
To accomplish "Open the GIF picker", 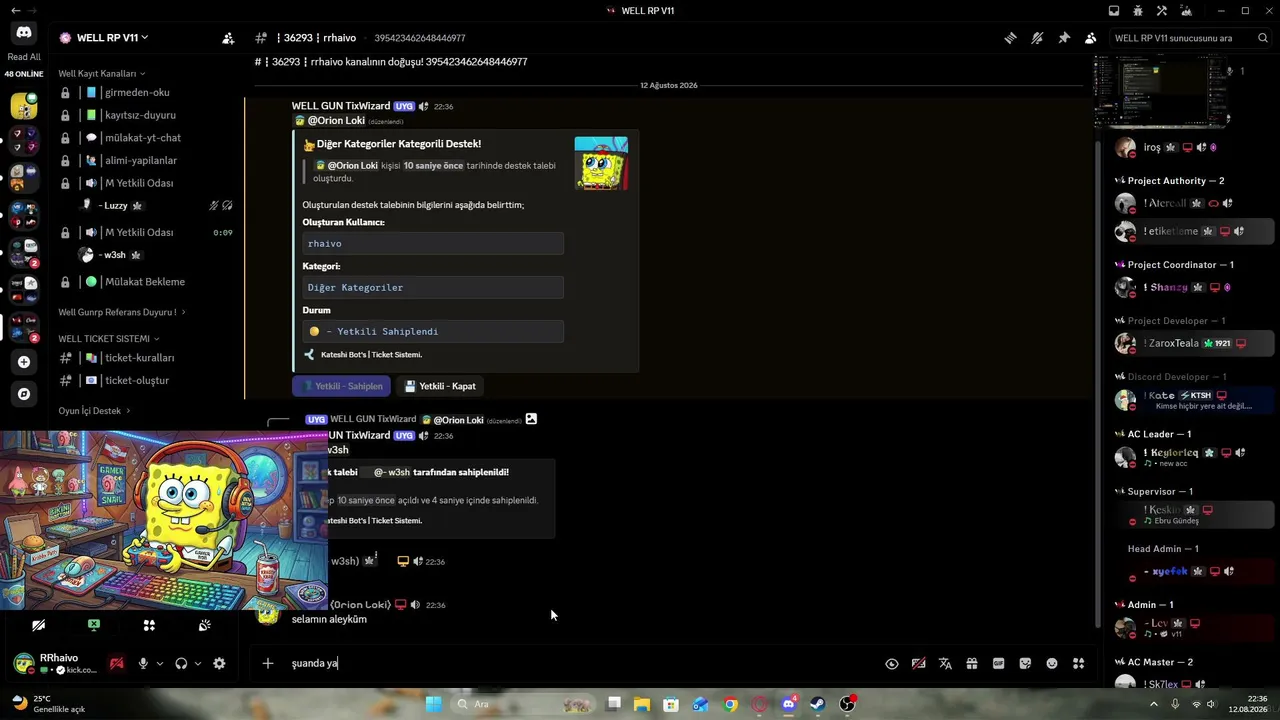I will (998, 663).
